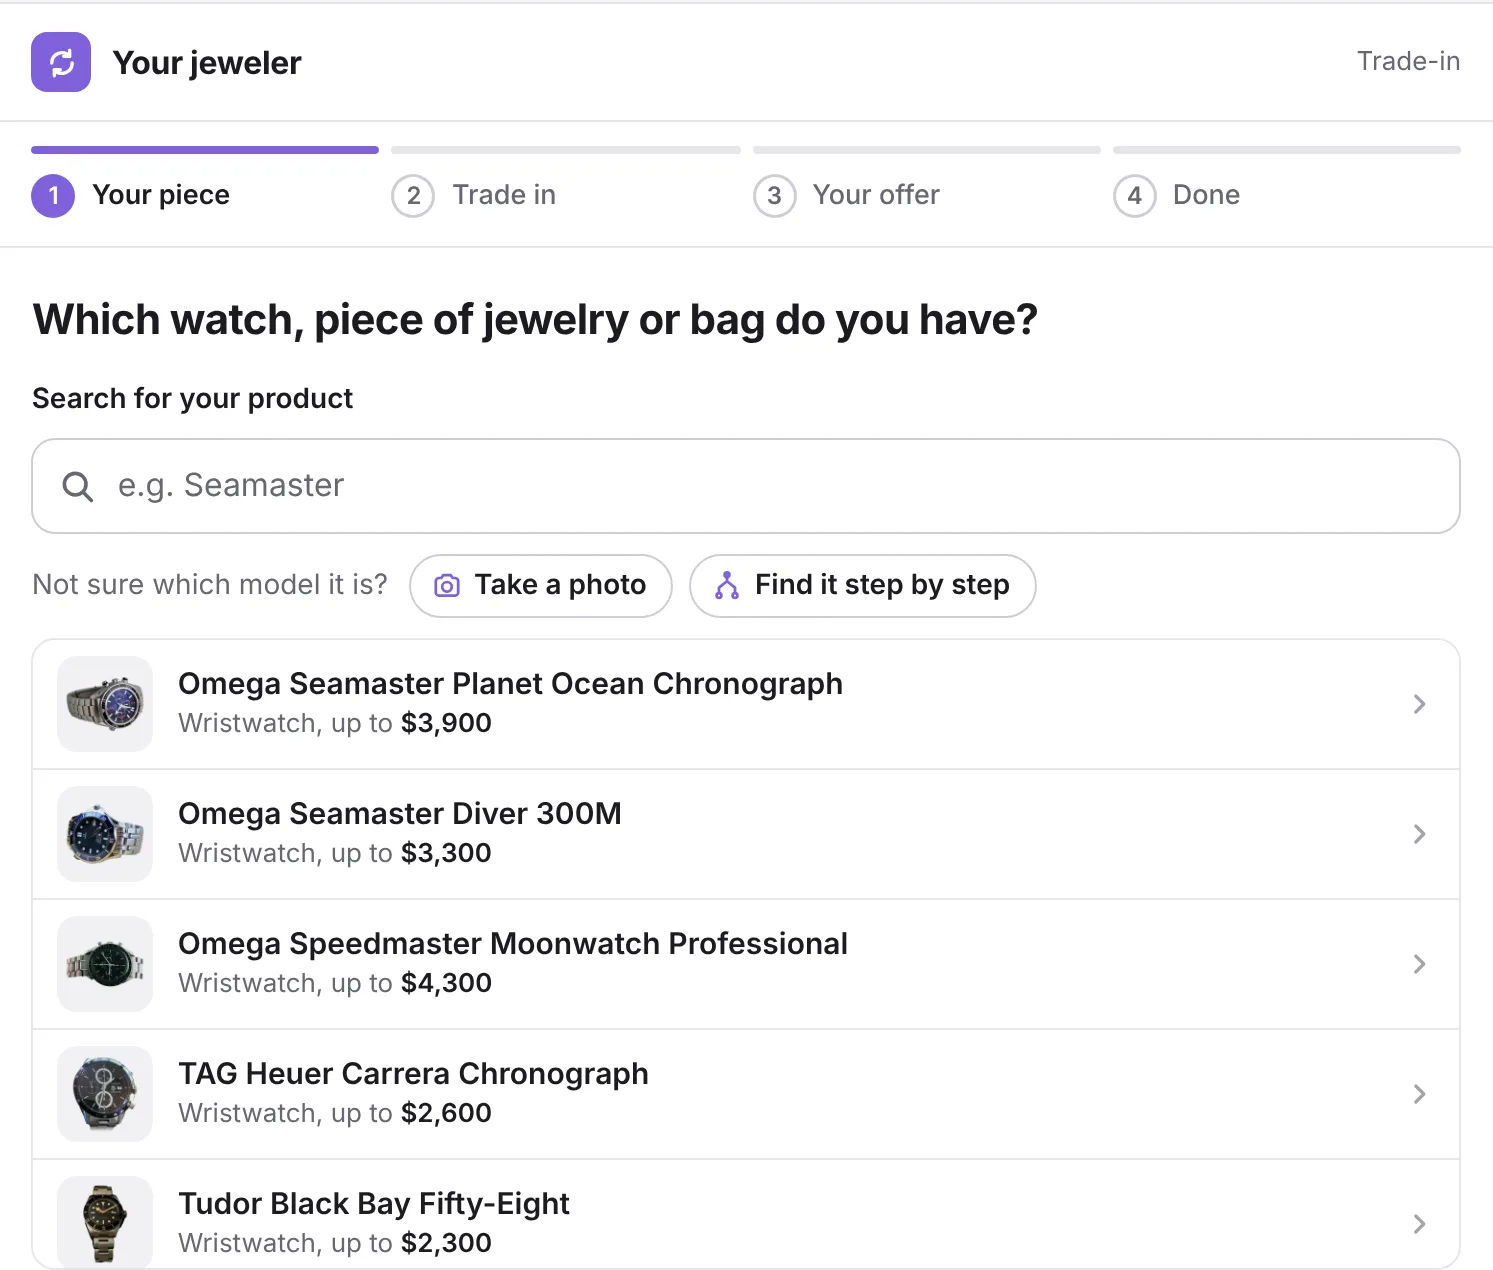Click the Not sure which model it is? text
Screen dimensions: 1493x1270
pos(210,585)
